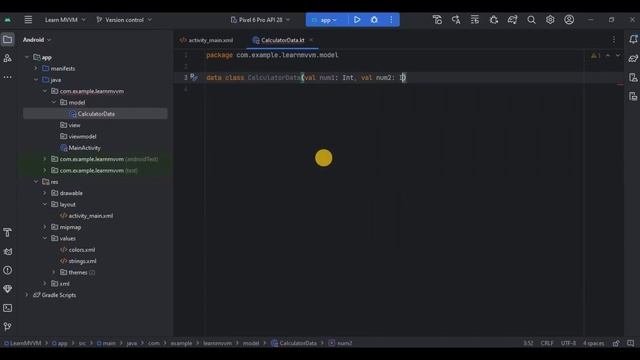Viewport: 640px width, 360px height.
Task: Open the Resource Manager side icon
Action: tap(7, 58)
